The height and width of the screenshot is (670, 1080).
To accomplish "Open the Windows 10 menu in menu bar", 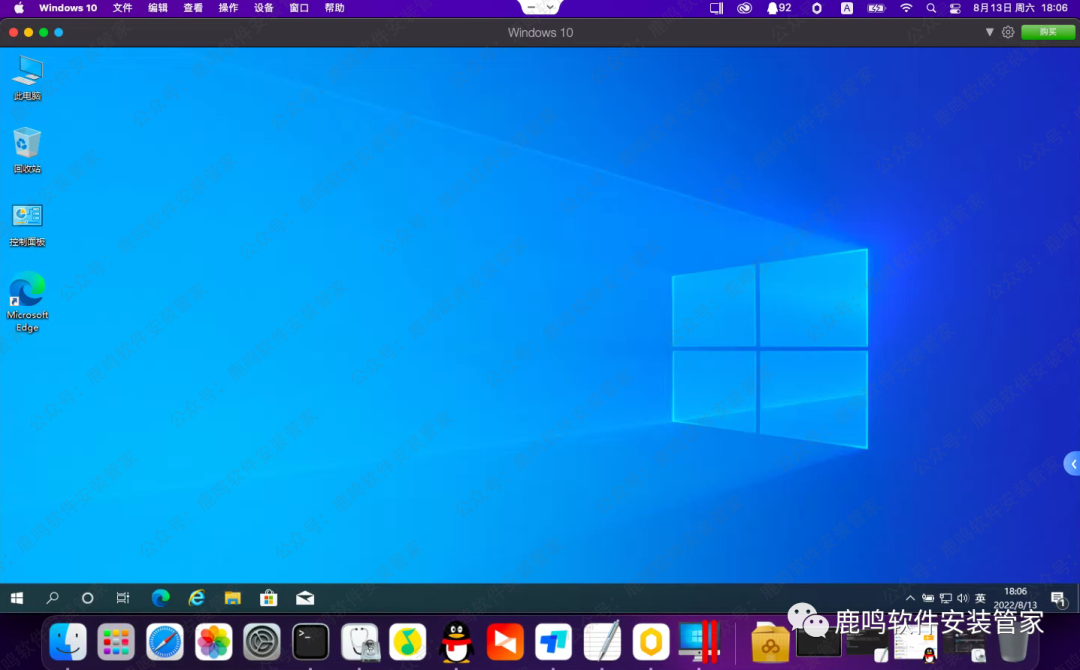I will pyautogui.click(x=68, y=8).
